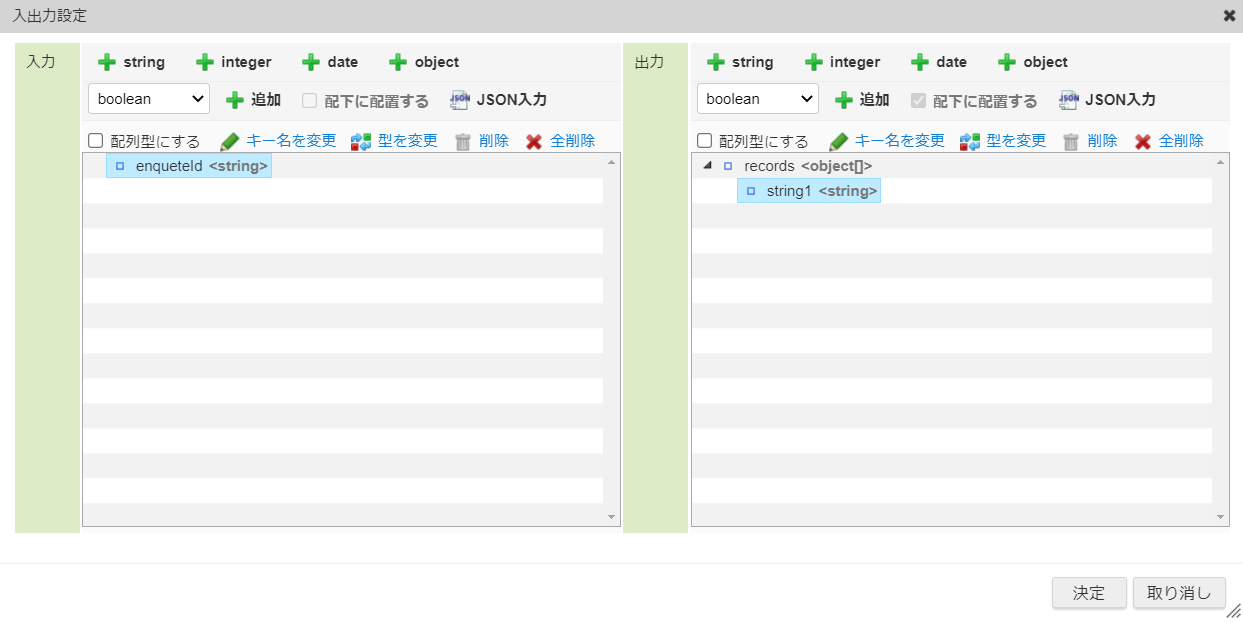Select the records object[] row

[x=798, y=166]
